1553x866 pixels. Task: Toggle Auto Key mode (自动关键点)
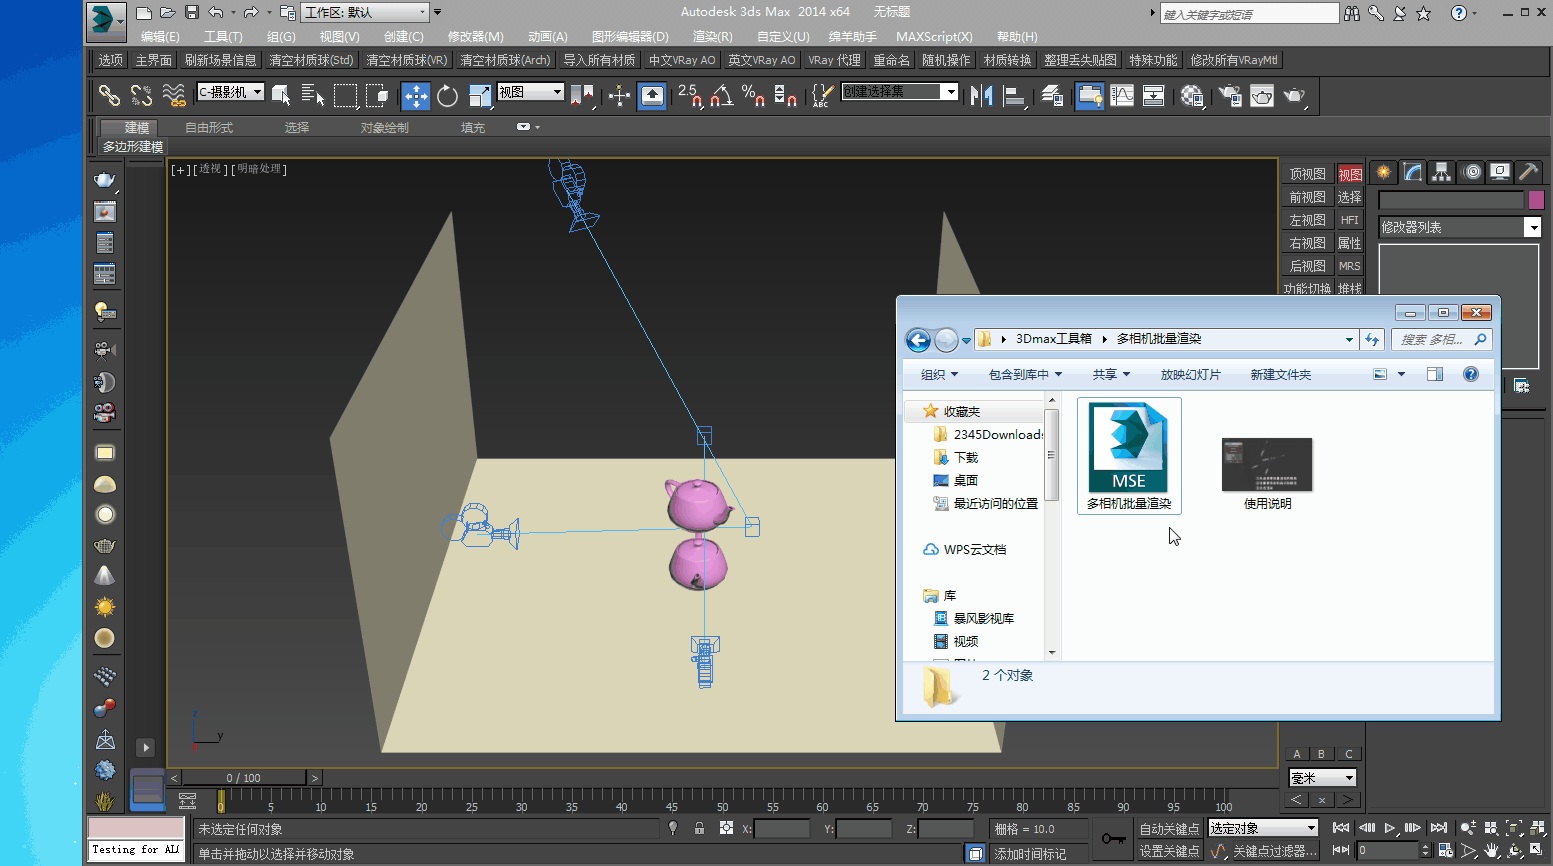coord(1168,828)
